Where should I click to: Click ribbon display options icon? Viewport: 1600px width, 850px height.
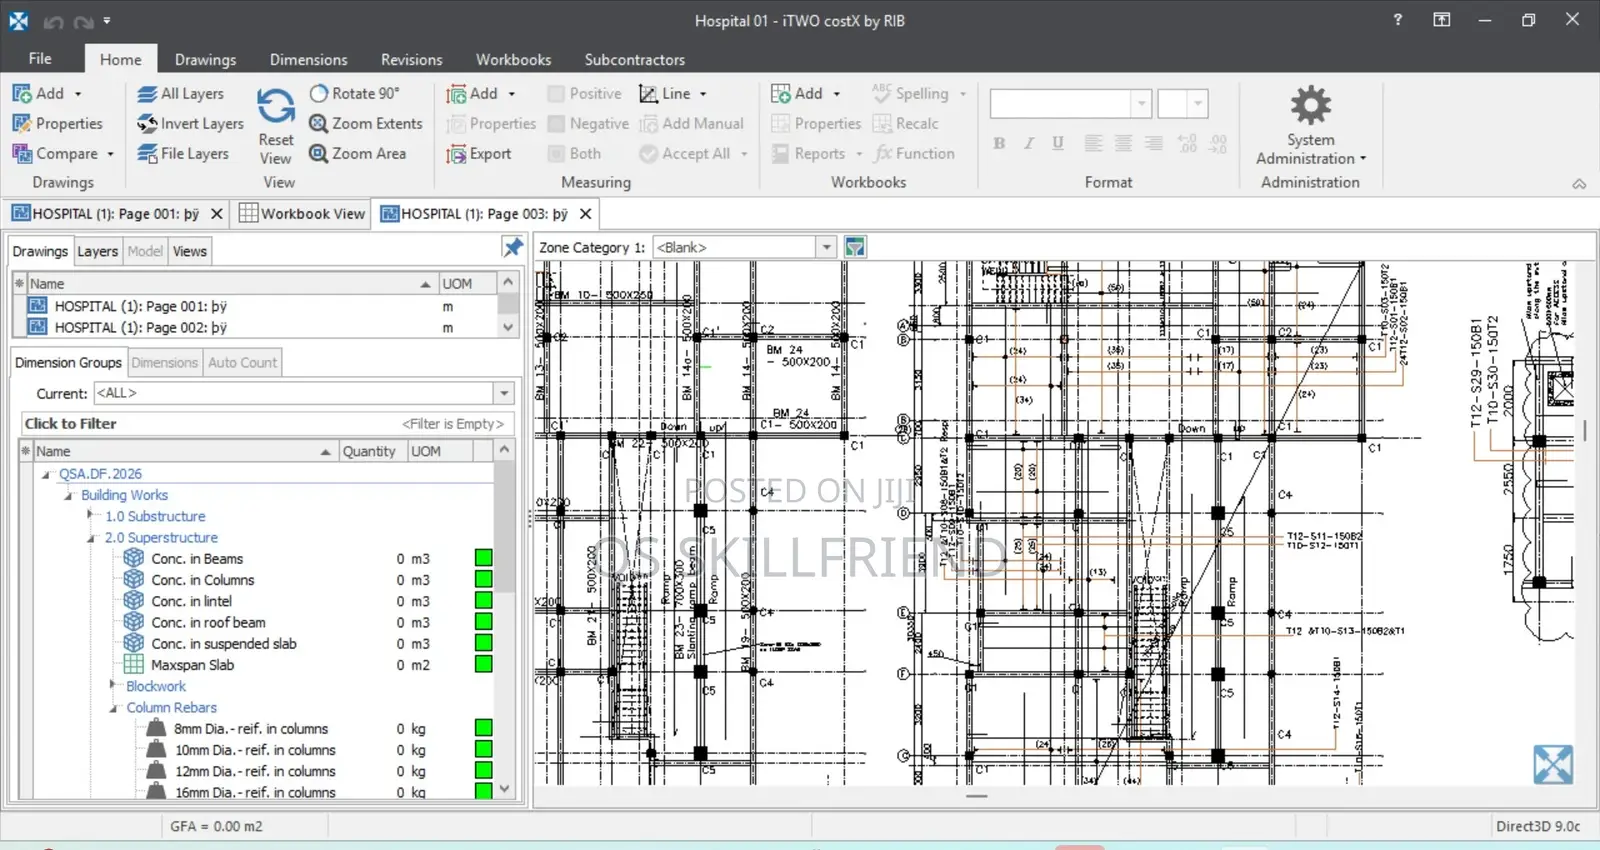coord(1441,20)
